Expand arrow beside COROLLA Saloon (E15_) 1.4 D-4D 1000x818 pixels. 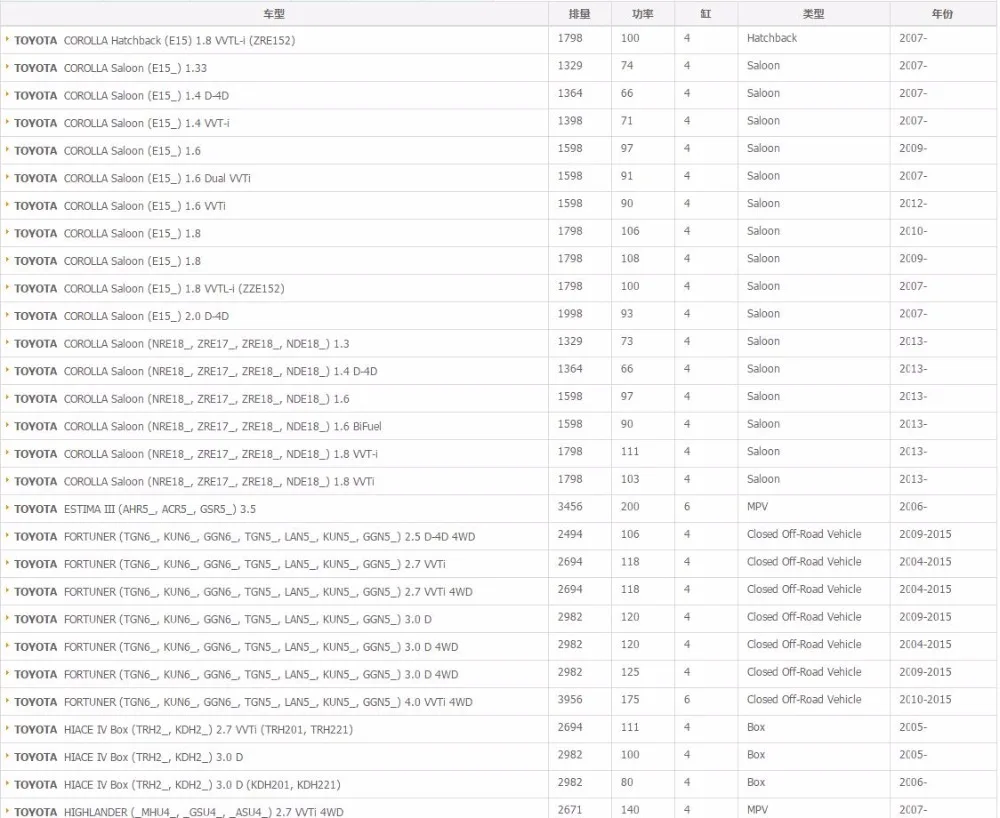(7, 94)
